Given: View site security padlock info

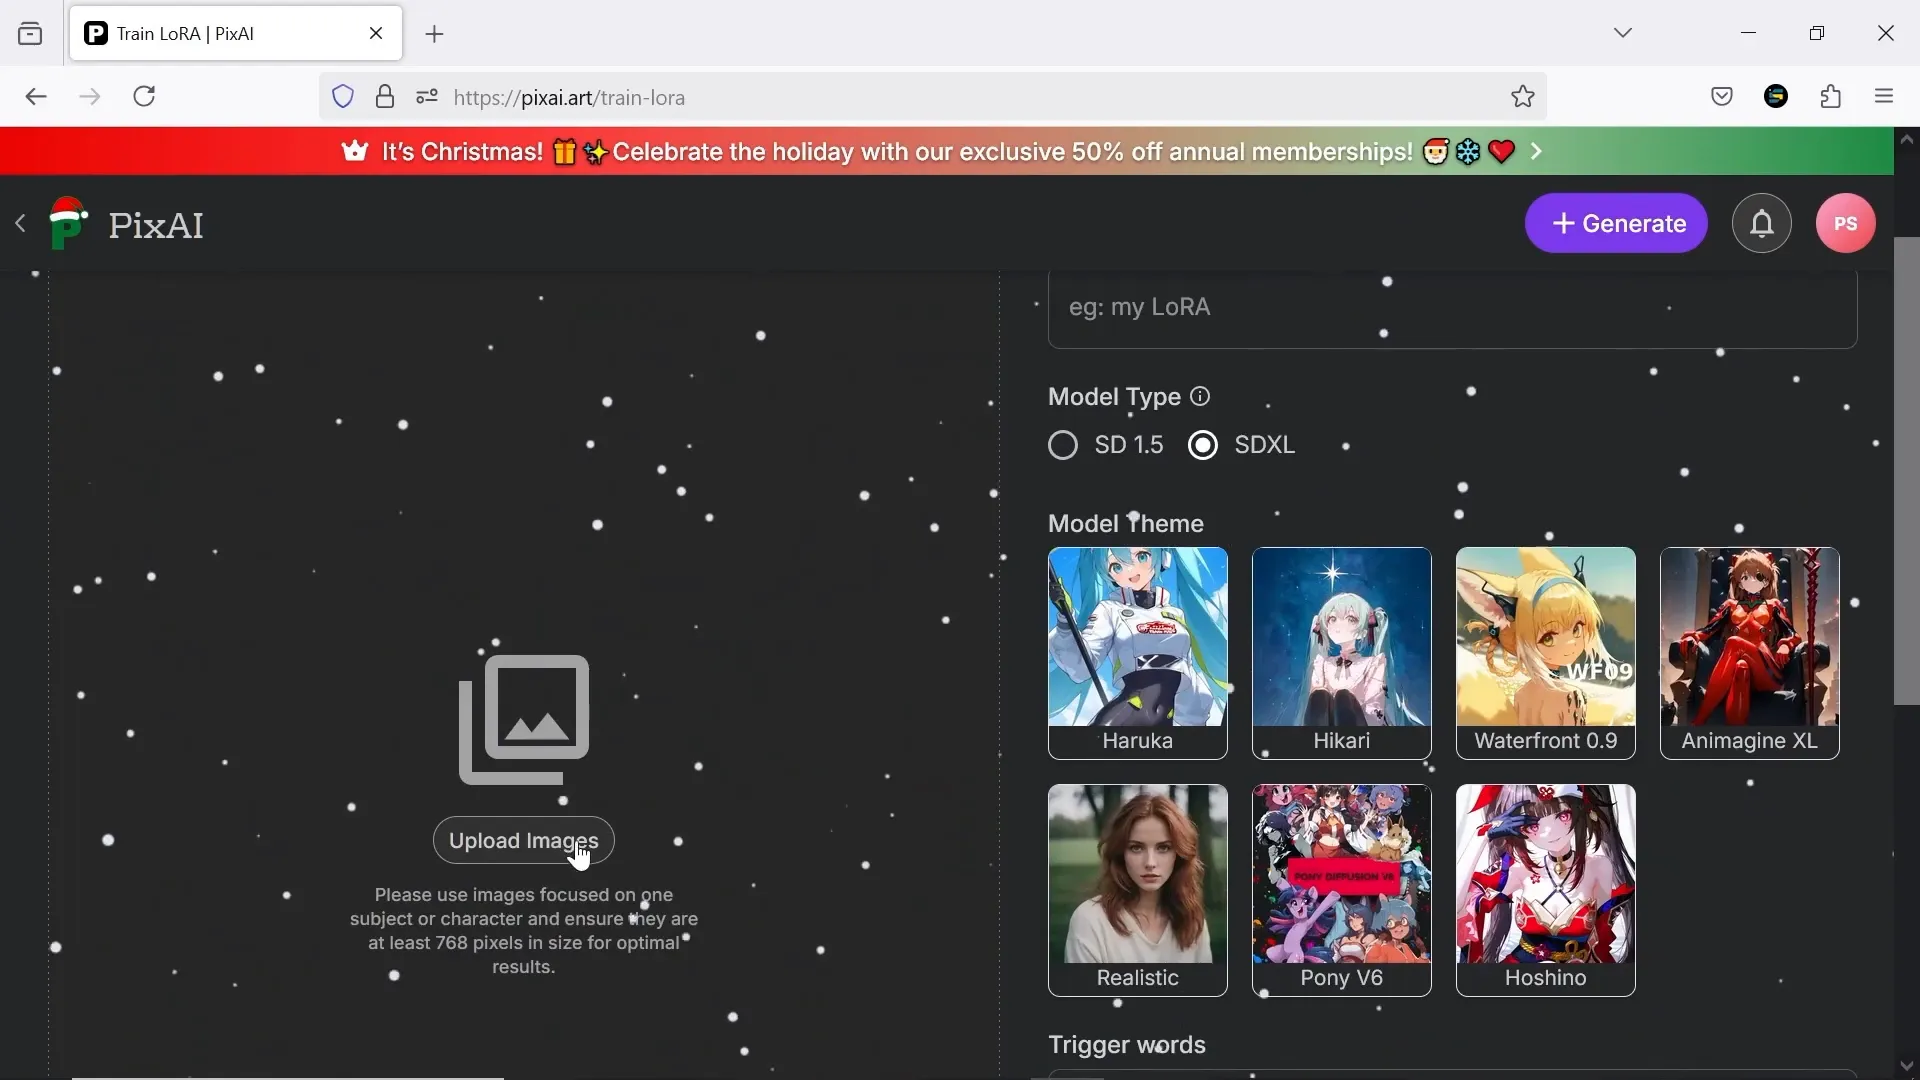Looking at the screenshot, I should (x=385, y=97).
